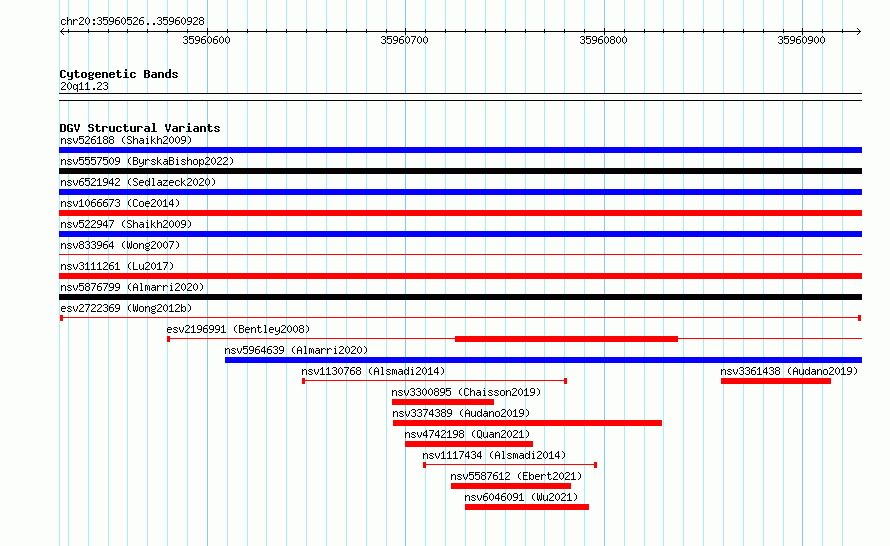Click the blue bar under nsv5964639
Image resolution: width=890 pixels, height=546 pixels.
pos(543,360)
